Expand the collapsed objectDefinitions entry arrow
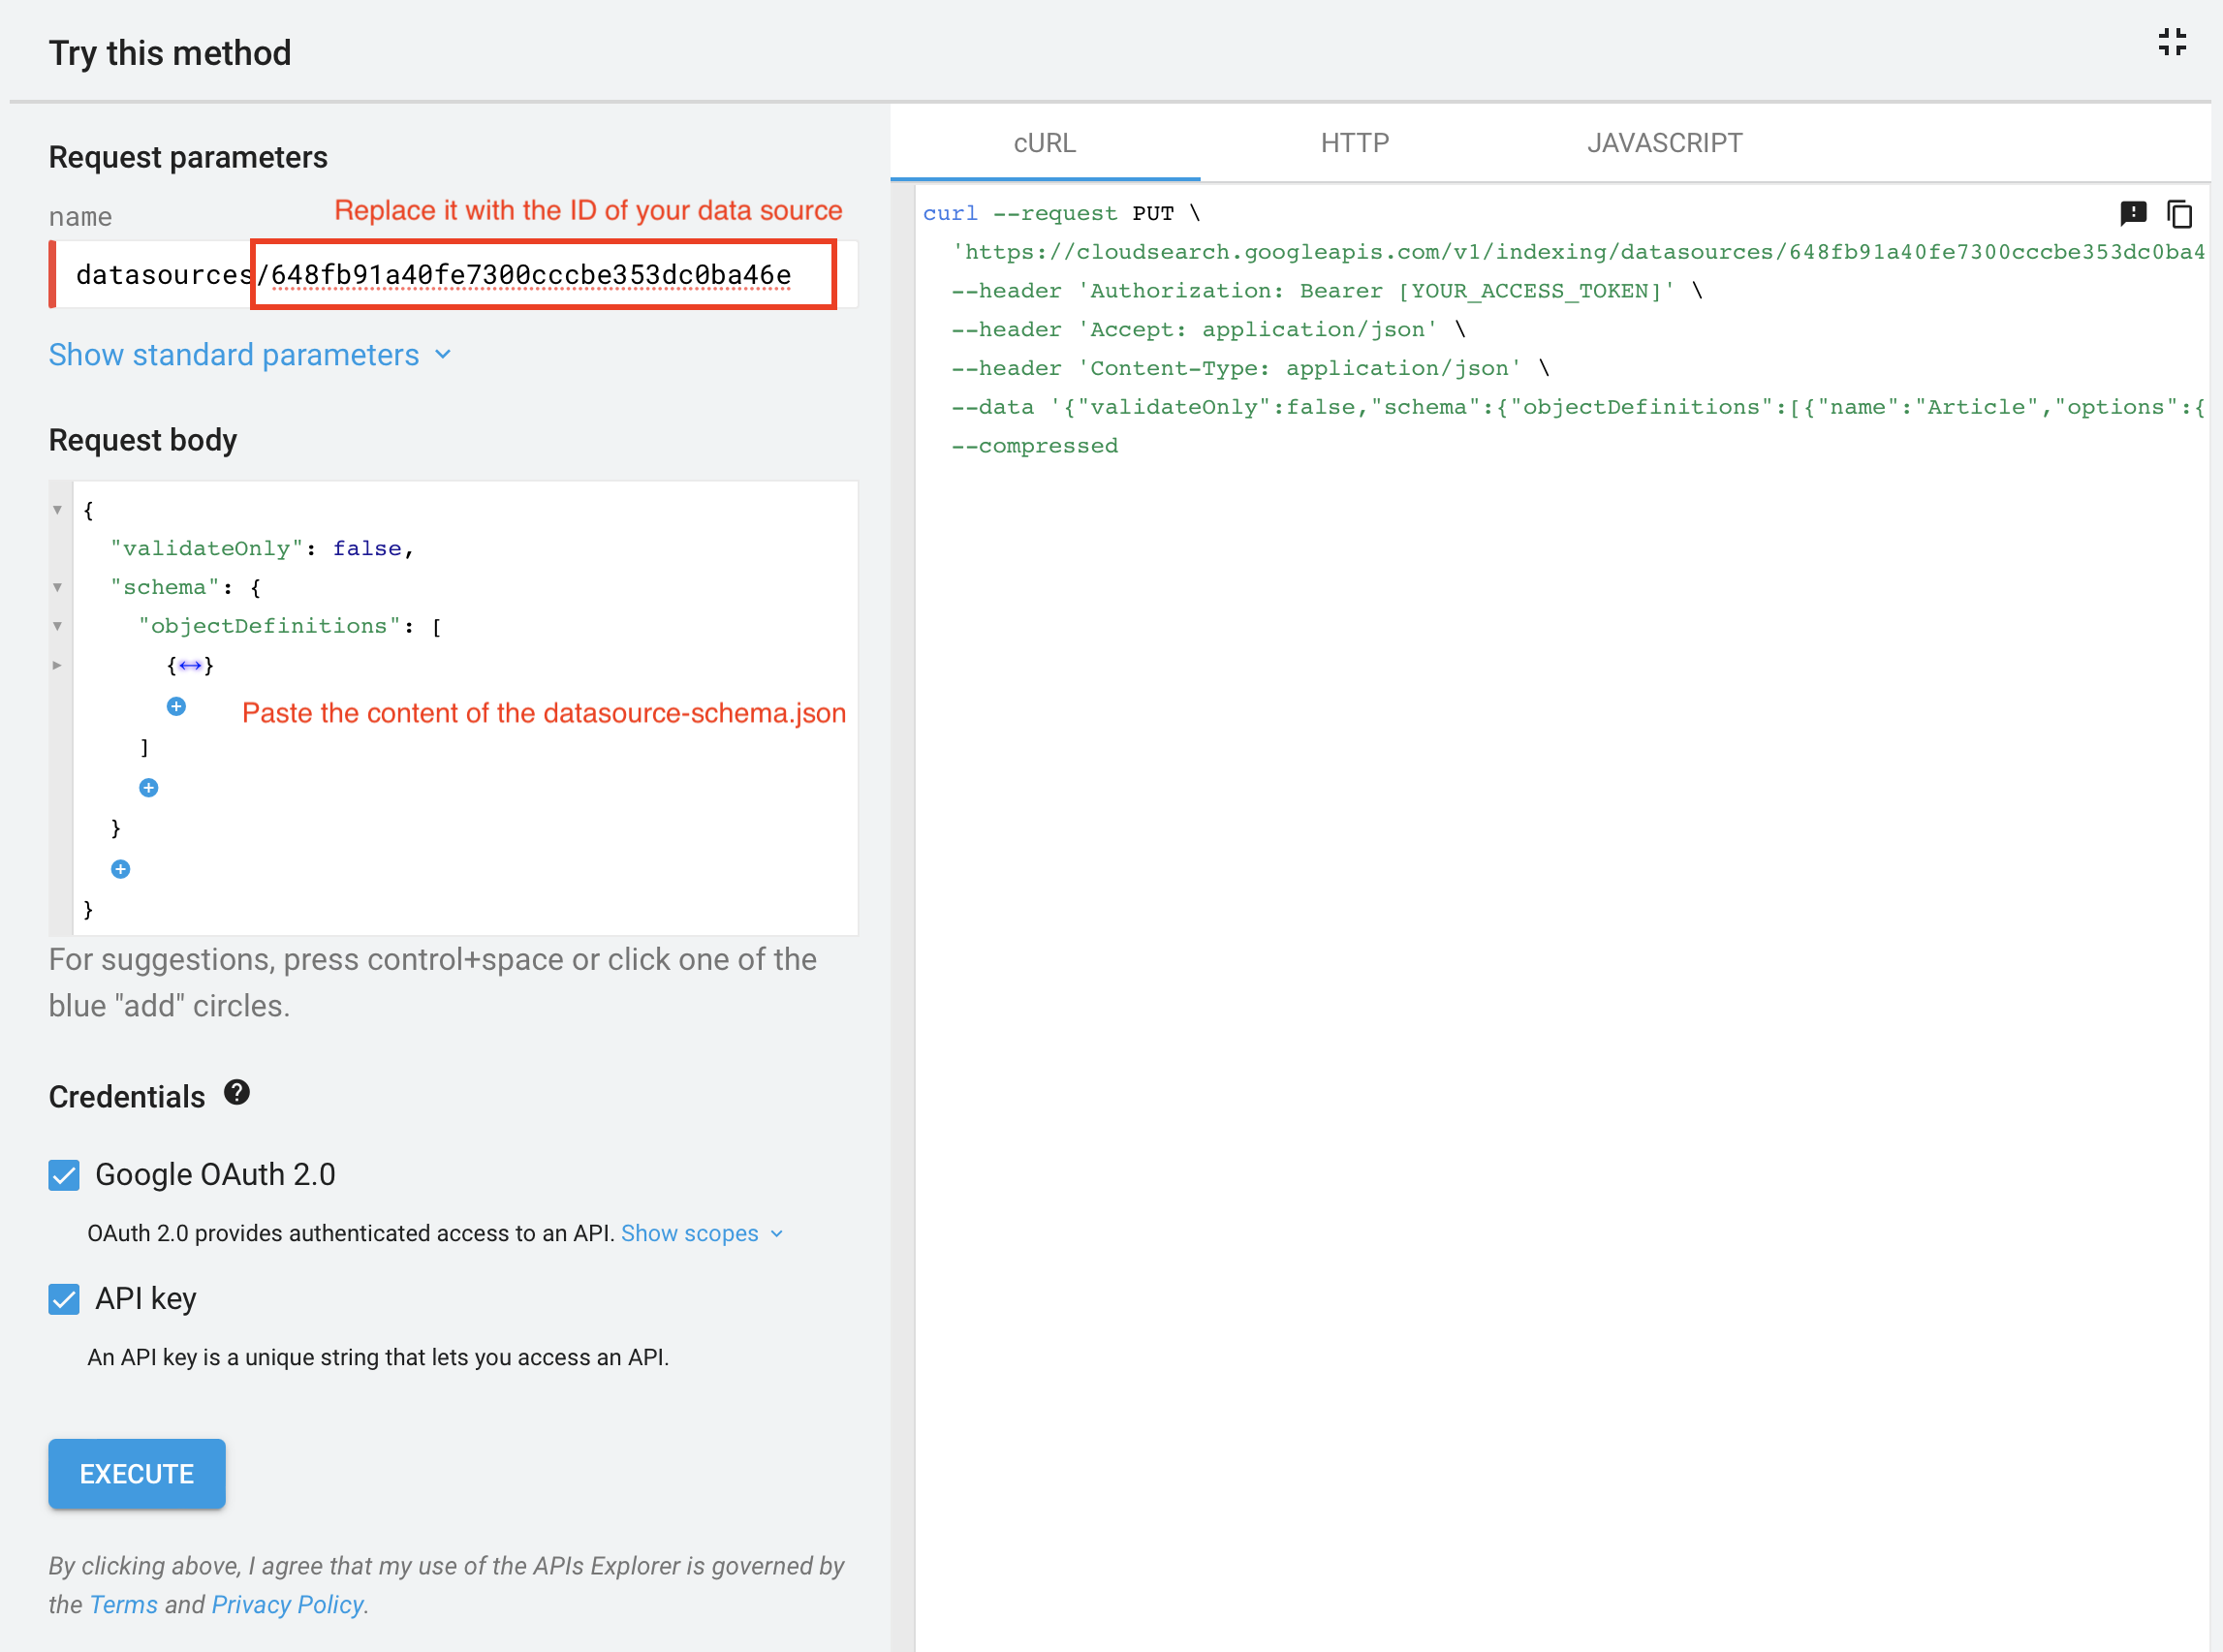Image resolution: width=2223 pixels, height=1652 pixels. (x=57, y=664)
